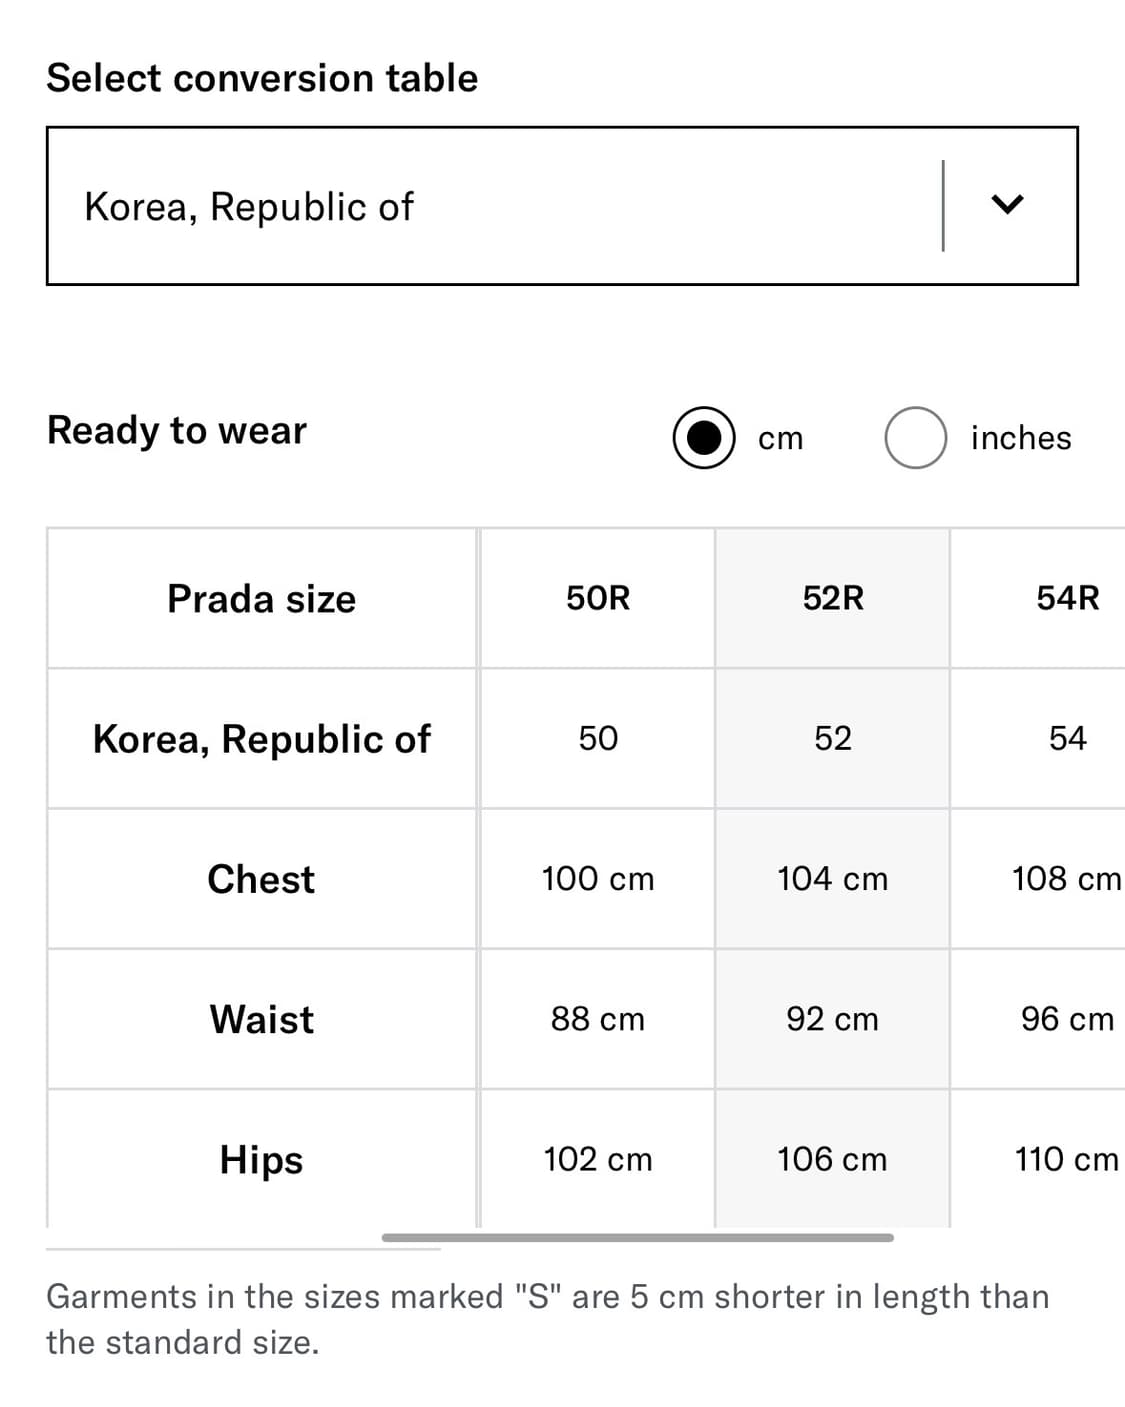Image resolution: width=1125 pixels, height=1407 pixels.
Task: Select the cm radio button
Action: 704,438
